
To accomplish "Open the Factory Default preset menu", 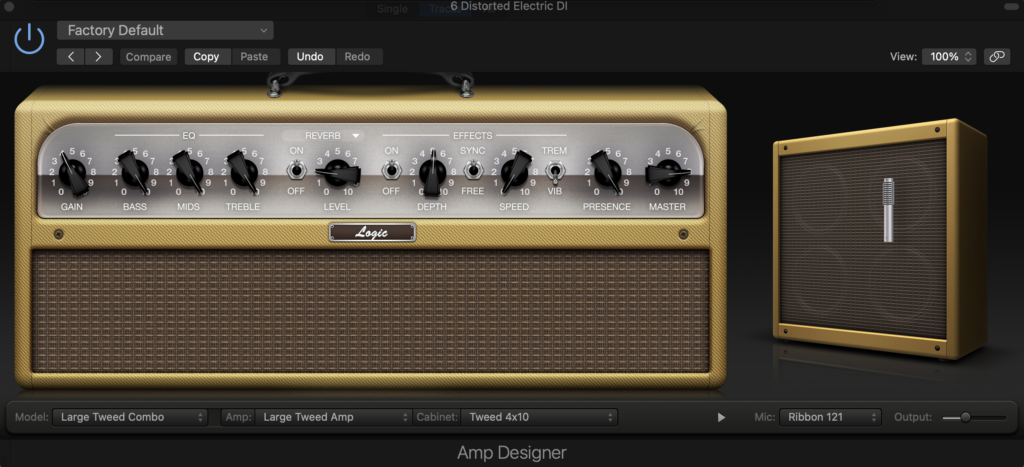I will coord(165,30).
